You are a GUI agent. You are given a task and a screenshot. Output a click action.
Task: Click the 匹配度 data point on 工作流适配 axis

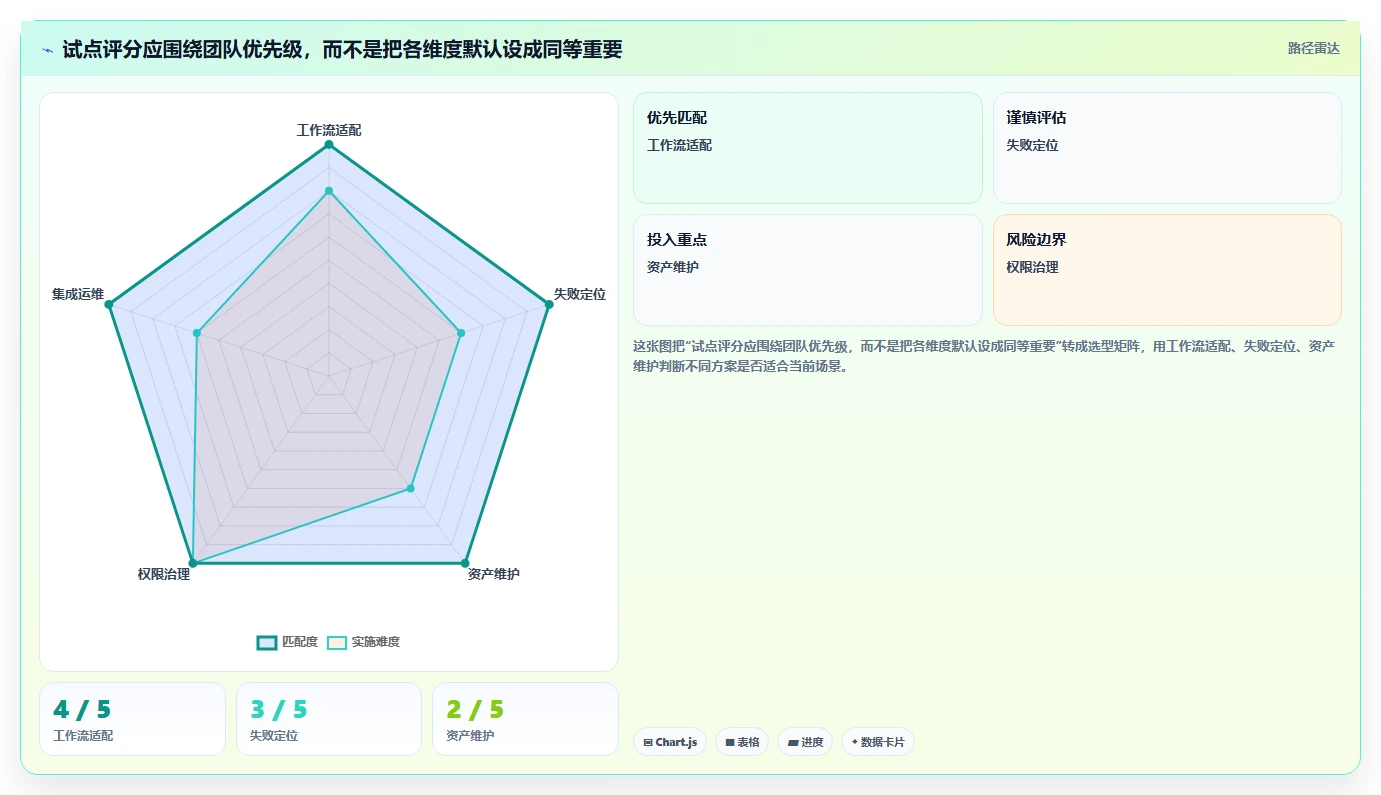328,145
